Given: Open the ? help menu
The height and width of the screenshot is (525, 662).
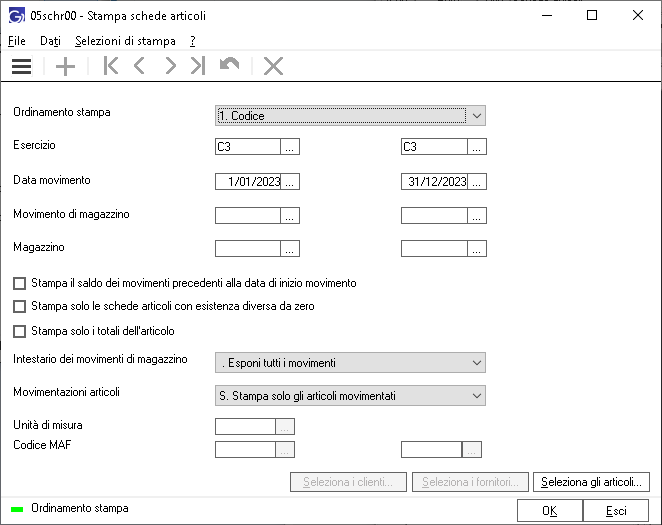Looking at the screenshot, I should tap(193, 41).
